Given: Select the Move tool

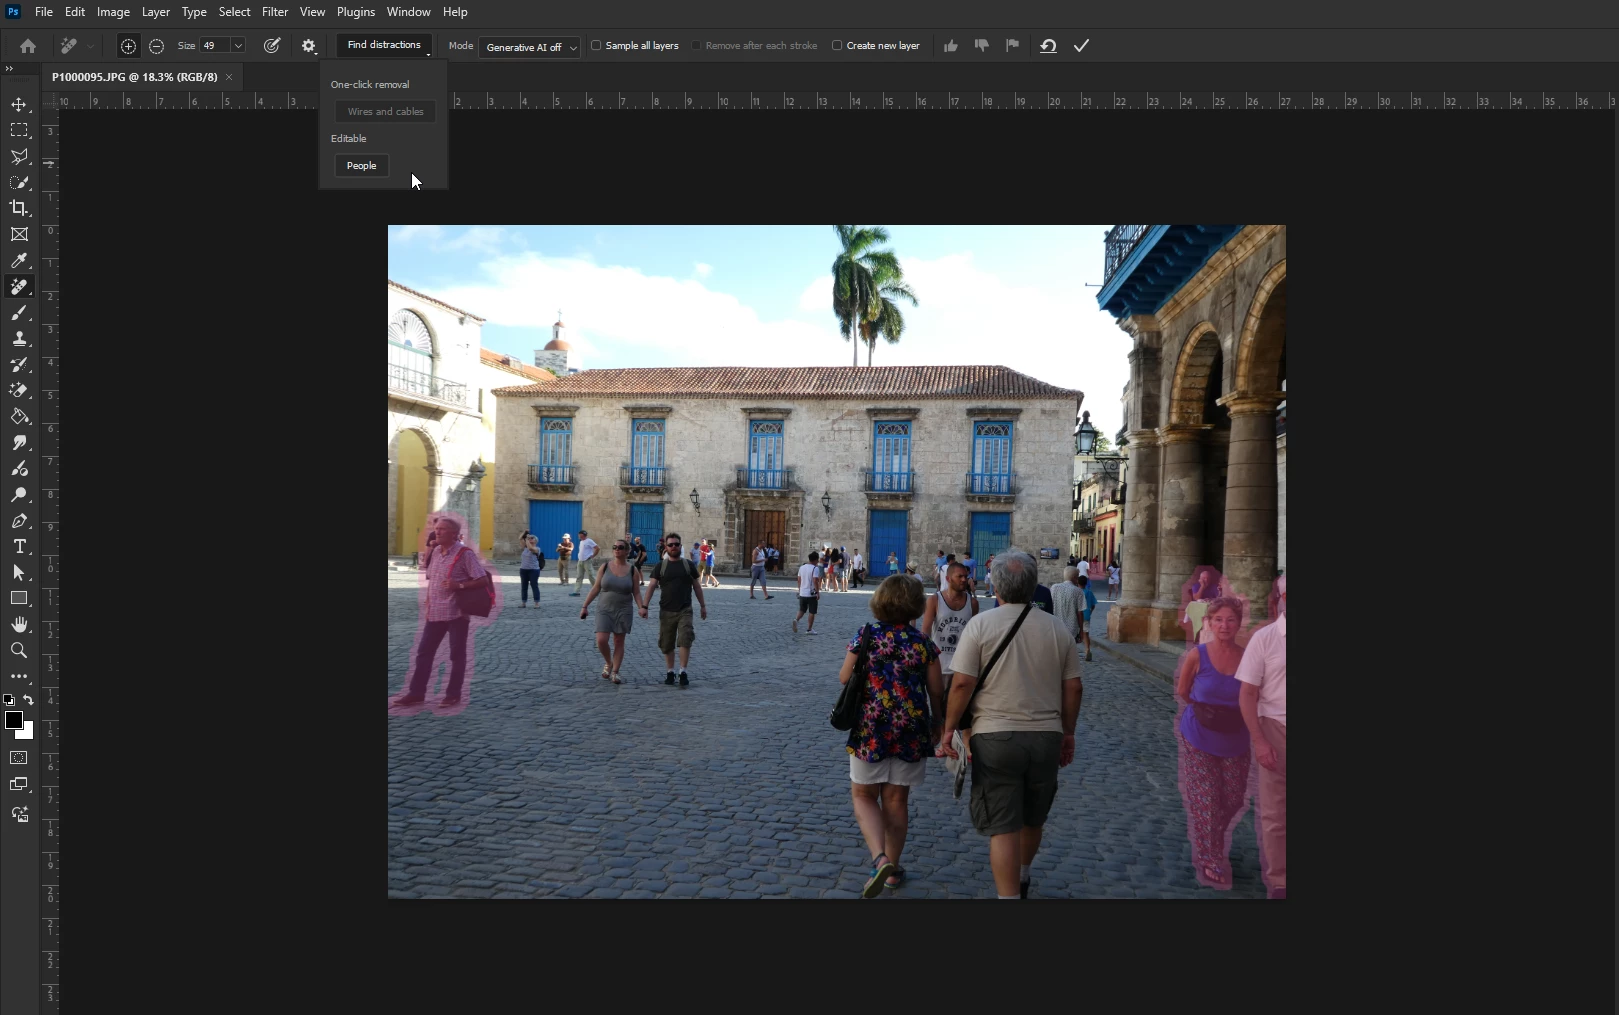Looking at the screenshot, I should coord(19,105).
